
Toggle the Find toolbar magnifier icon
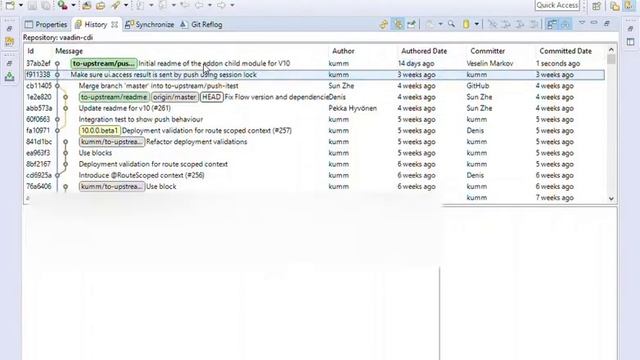(451, 24)
